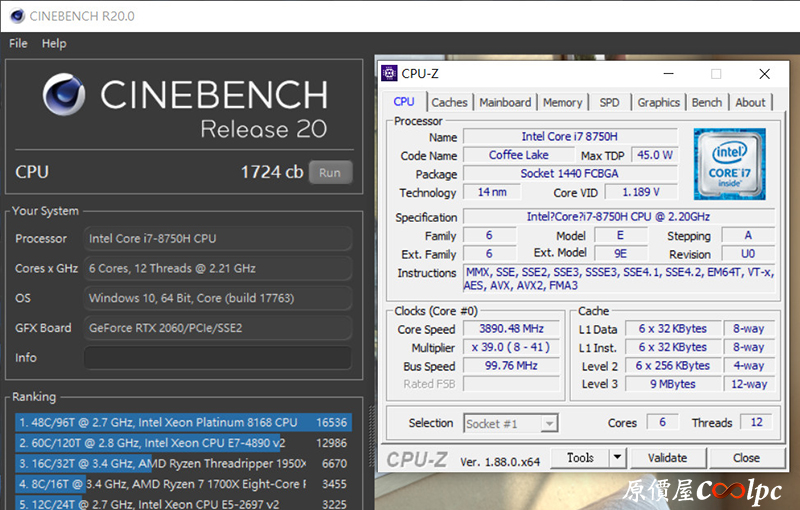Minimize the CPU-Z window
Screen dimensions: 800x510
coord(668,74)
